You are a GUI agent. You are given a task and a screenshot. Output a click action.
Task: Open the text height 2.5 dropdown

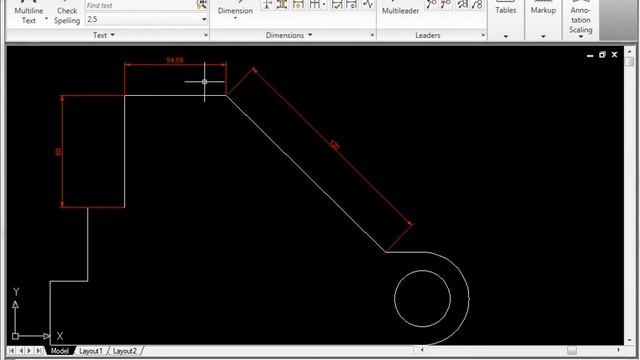[204, 20]
